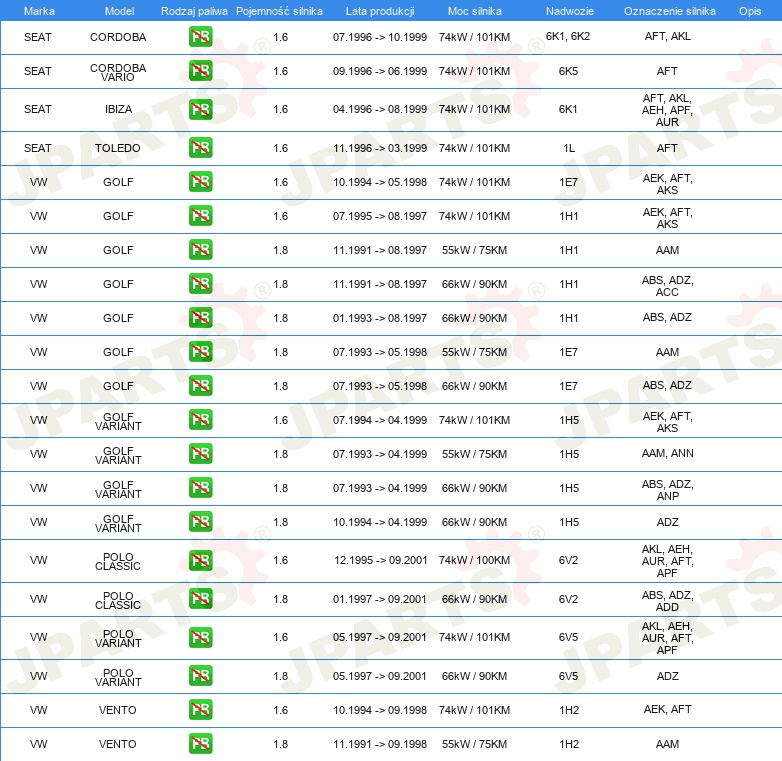The image size is (782, 761).
Task: Click fuel icon in GOLF VARIANT ANP row
Action: point(200,488)
